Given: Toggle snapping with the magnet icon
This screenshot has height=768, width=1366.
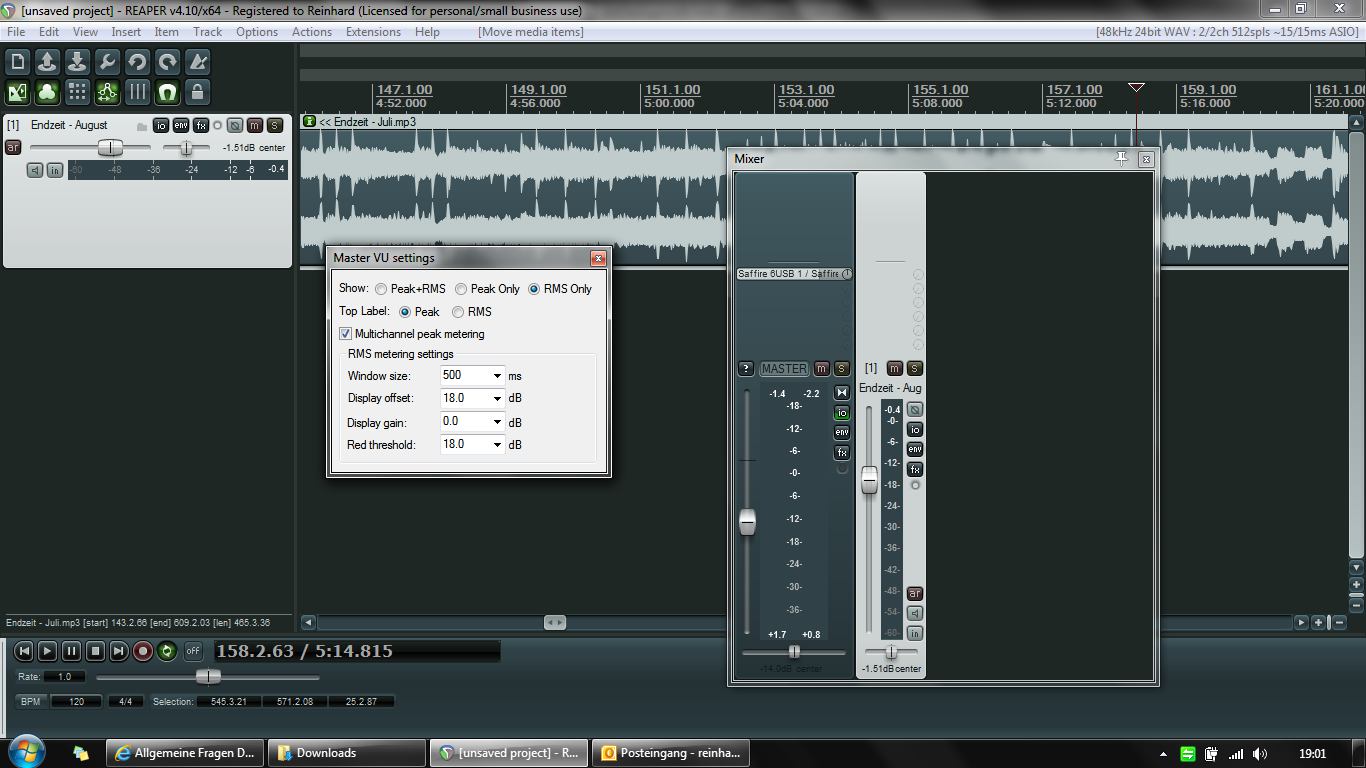Looking at the screenshot, I should pyautogui.click(x=167, y=92).
